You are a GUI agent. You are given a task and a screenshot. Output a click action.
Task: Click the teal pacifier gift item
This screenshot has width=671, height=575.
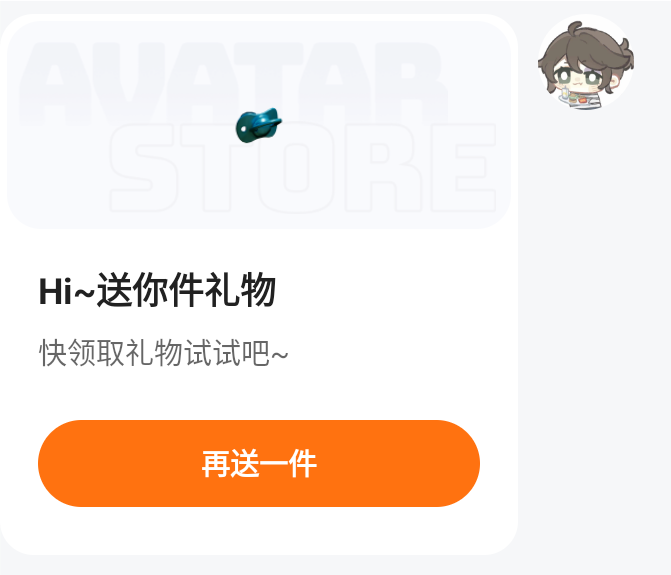[x=258, y=125]
